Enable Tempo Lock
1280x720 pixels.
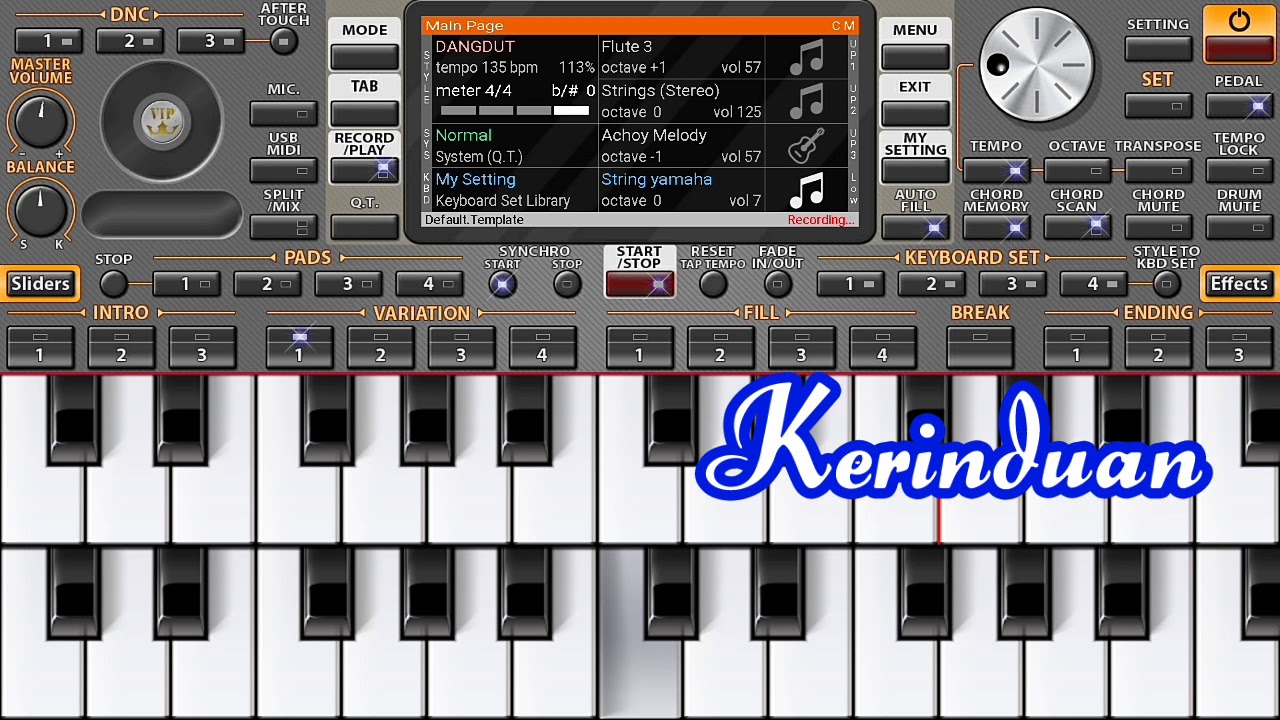click(1239, 171)
